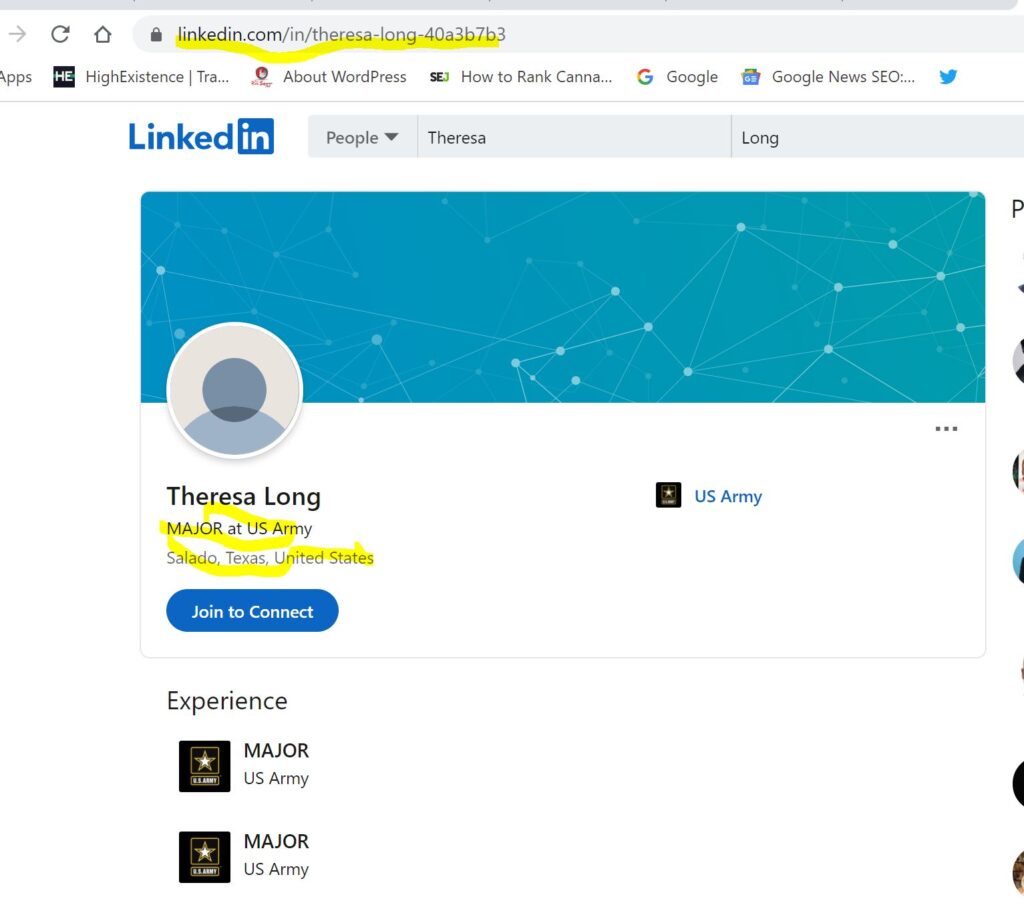Open the Google bookmark
This screenshot has height=905, width=1024.
coord(677,76)
